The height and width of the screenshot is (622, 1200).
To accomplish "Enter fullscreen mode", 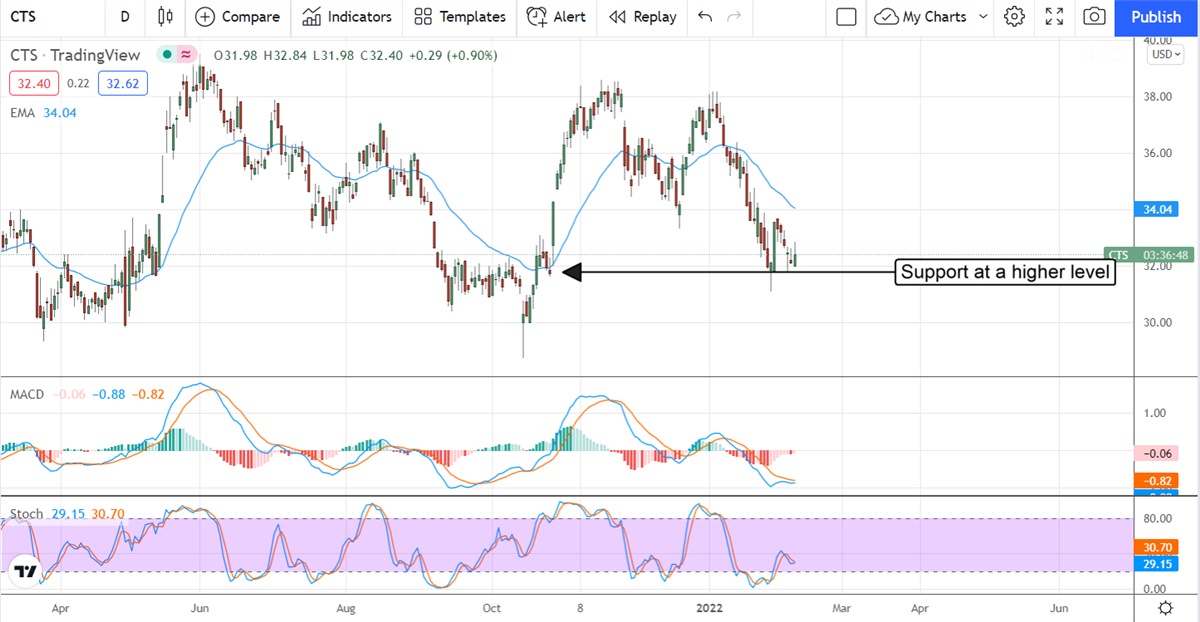I will [1054, 17].
